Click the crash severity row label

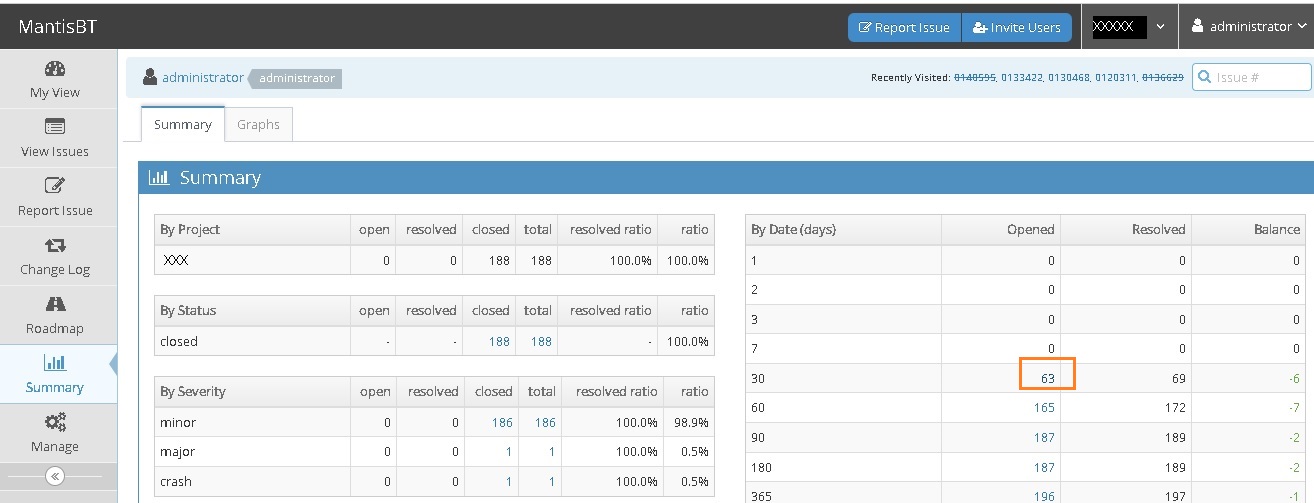(x=175, y=481)
